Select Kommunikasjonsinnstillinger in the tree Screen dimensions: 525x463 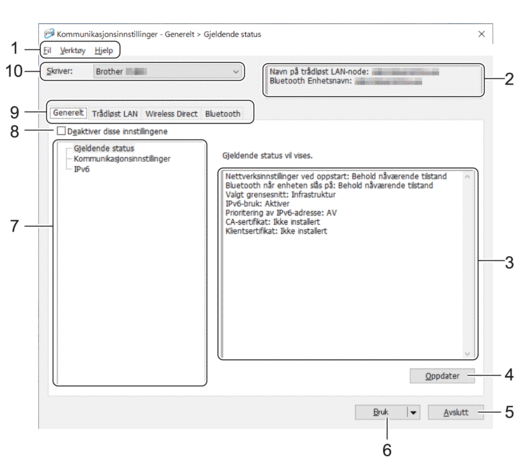coord(122,159)
